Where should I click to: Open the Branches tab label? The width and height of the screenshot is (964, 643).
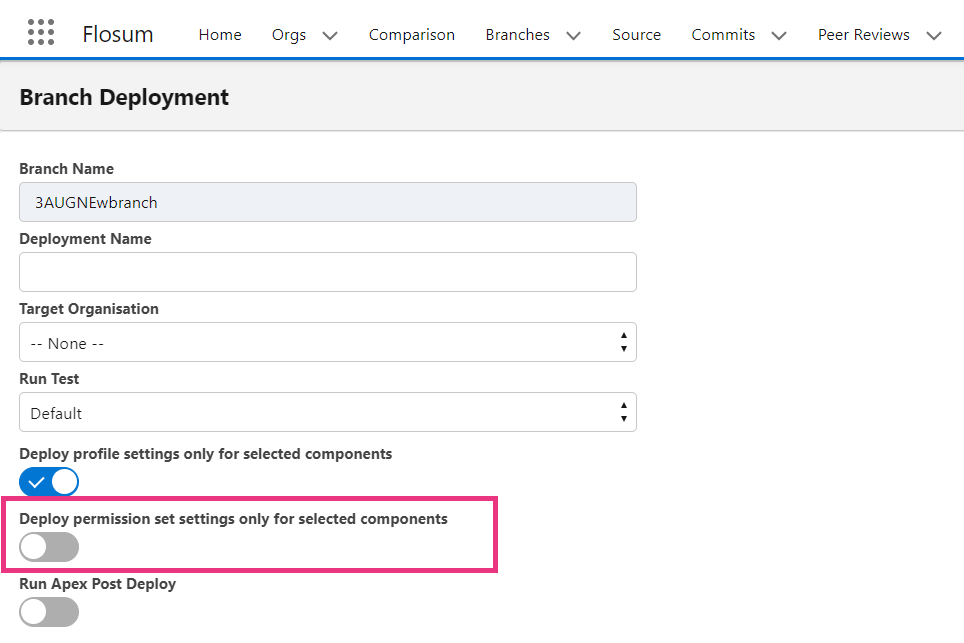coord(518,34)
